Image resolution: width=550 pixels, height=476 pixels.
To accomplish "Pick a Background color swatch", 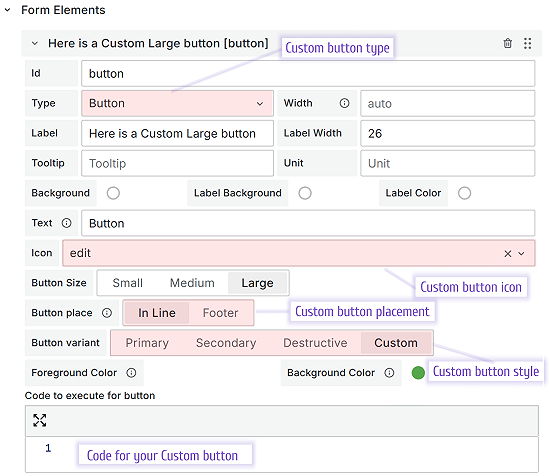I will 113,193.
